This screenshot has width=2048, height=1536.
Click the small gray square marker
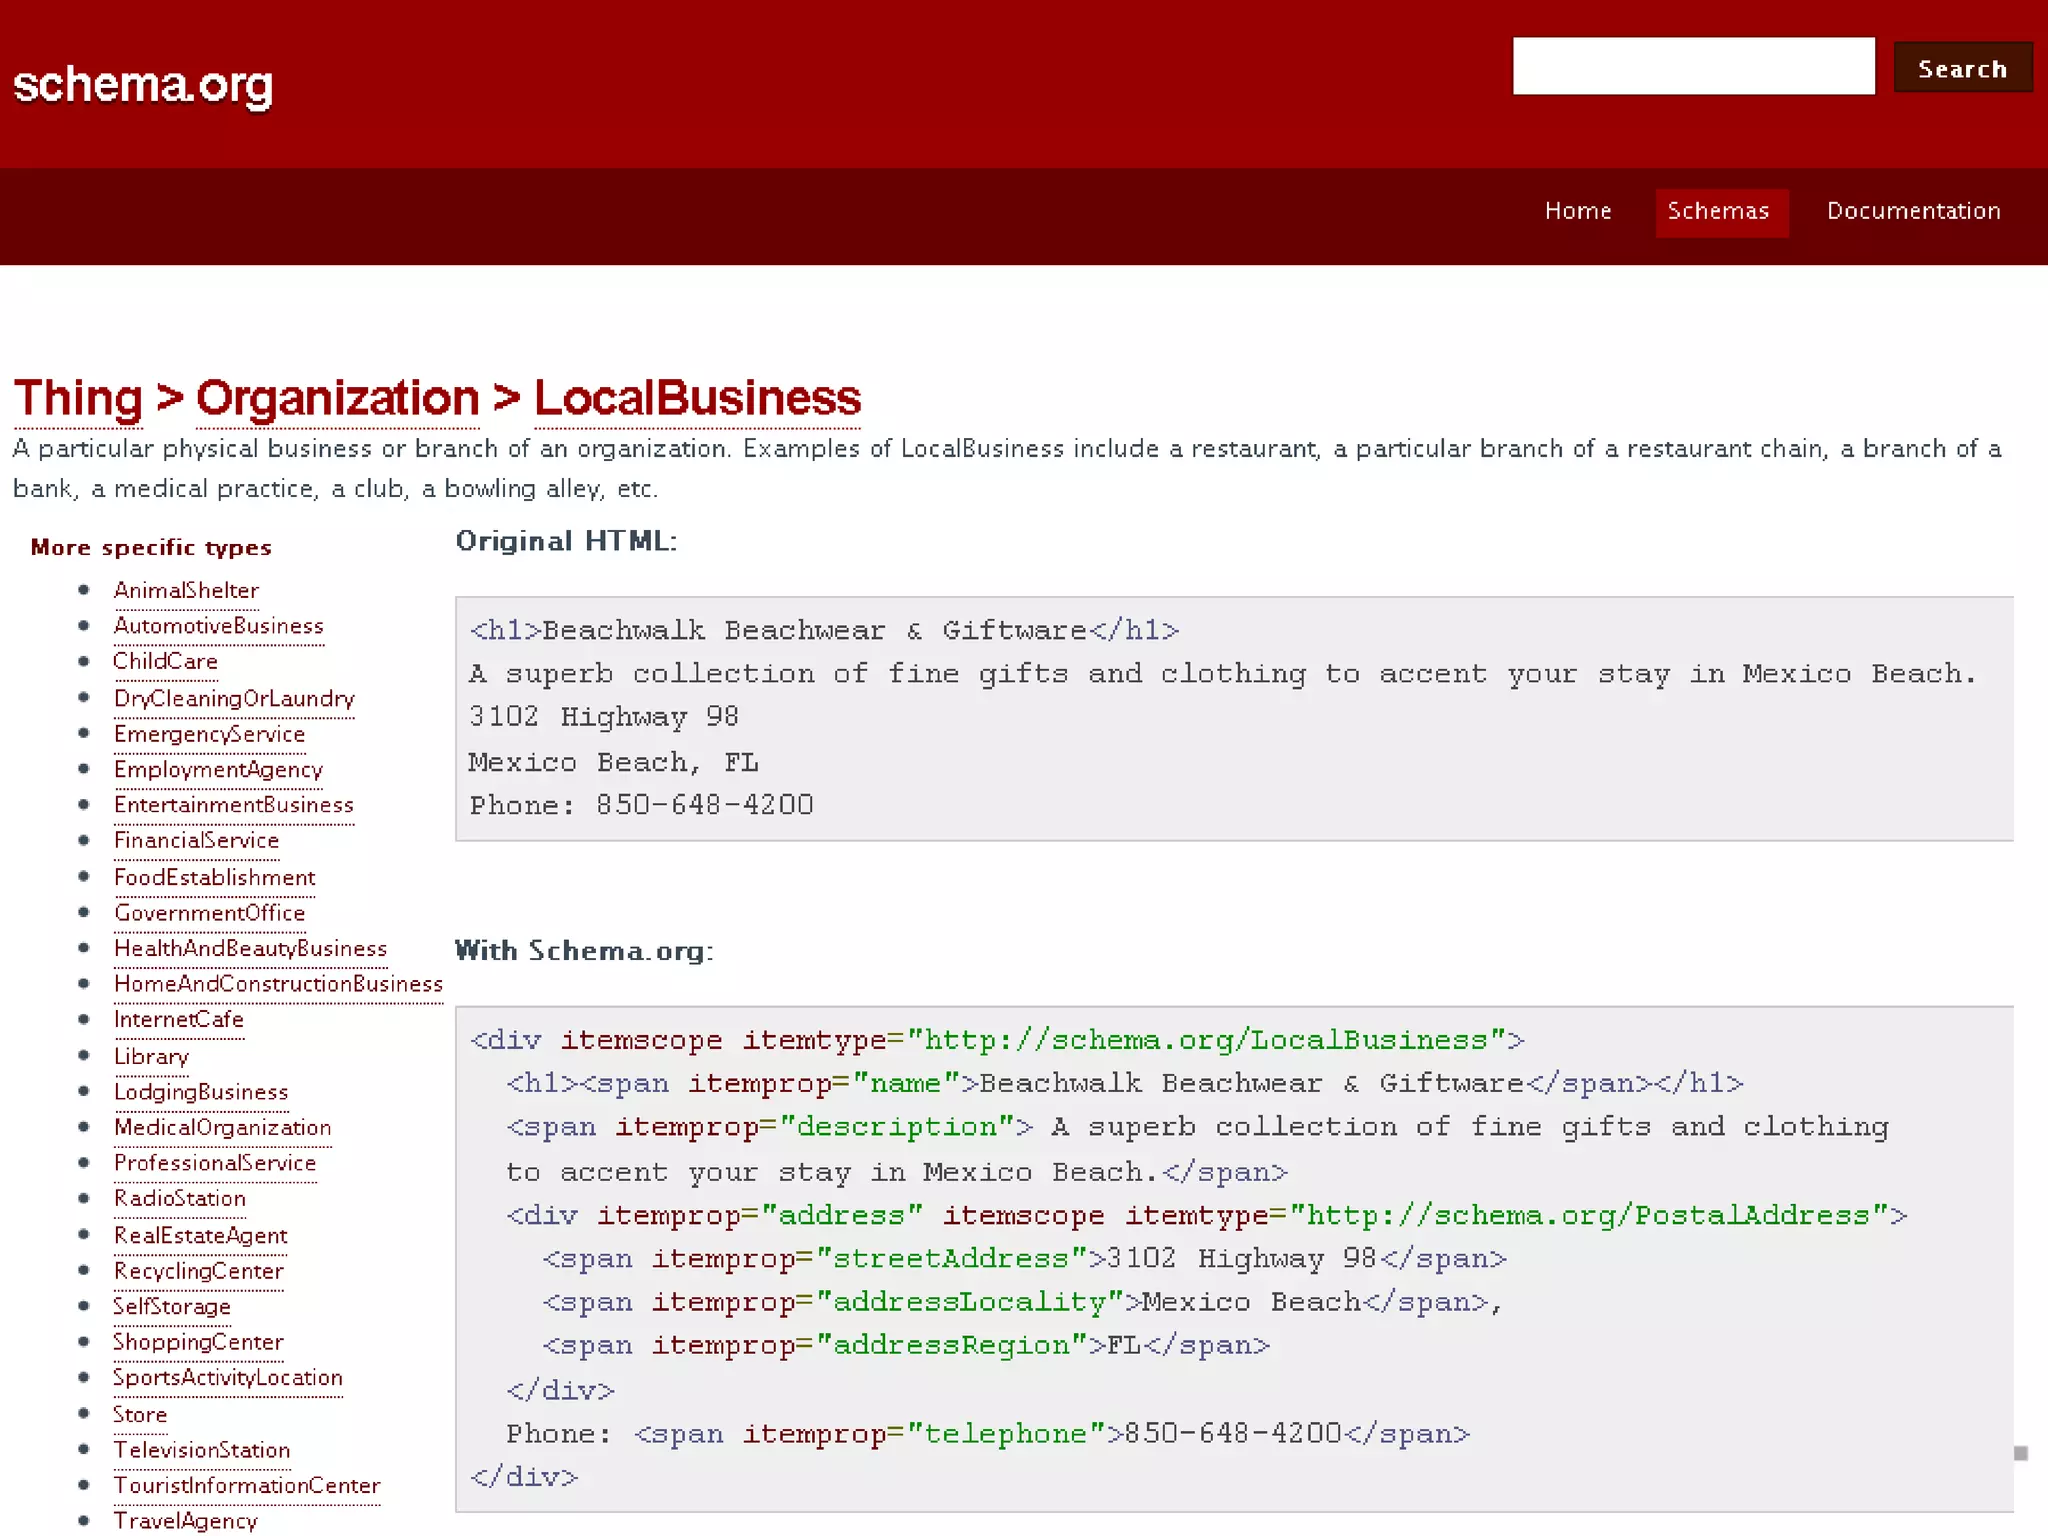point(2020,1453)
